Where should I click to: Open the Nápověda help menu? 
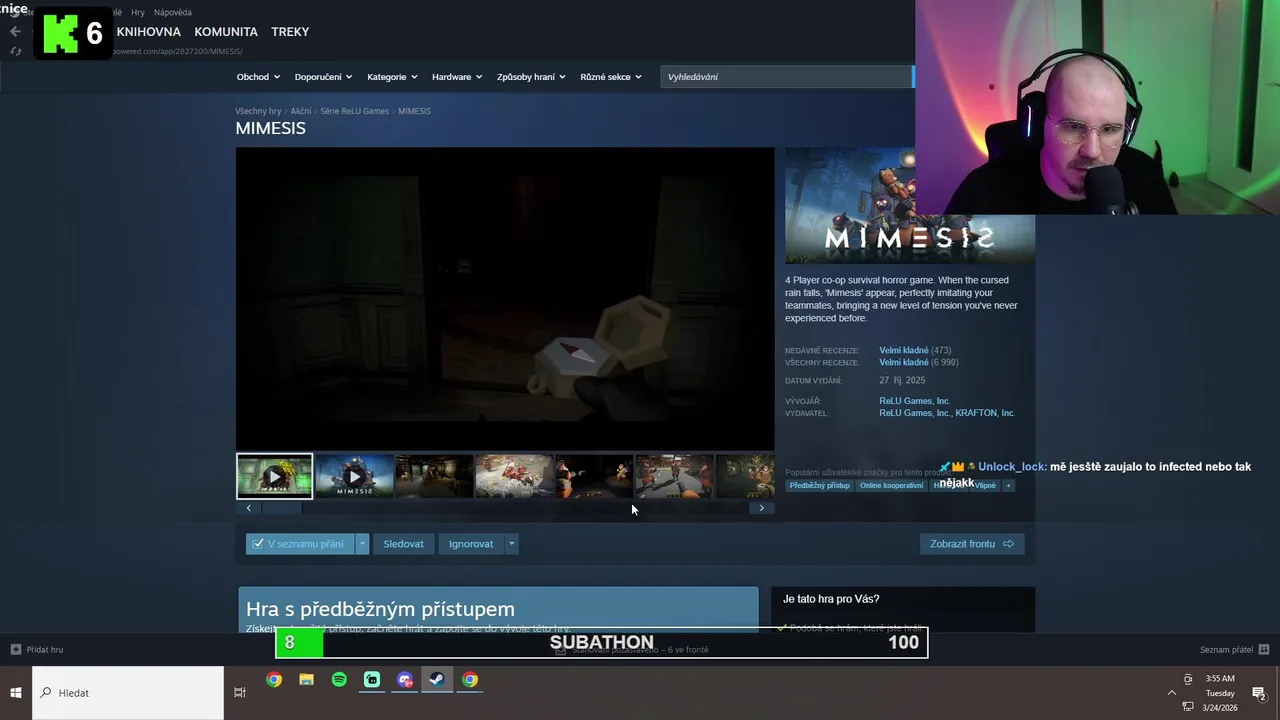[173, 13]
